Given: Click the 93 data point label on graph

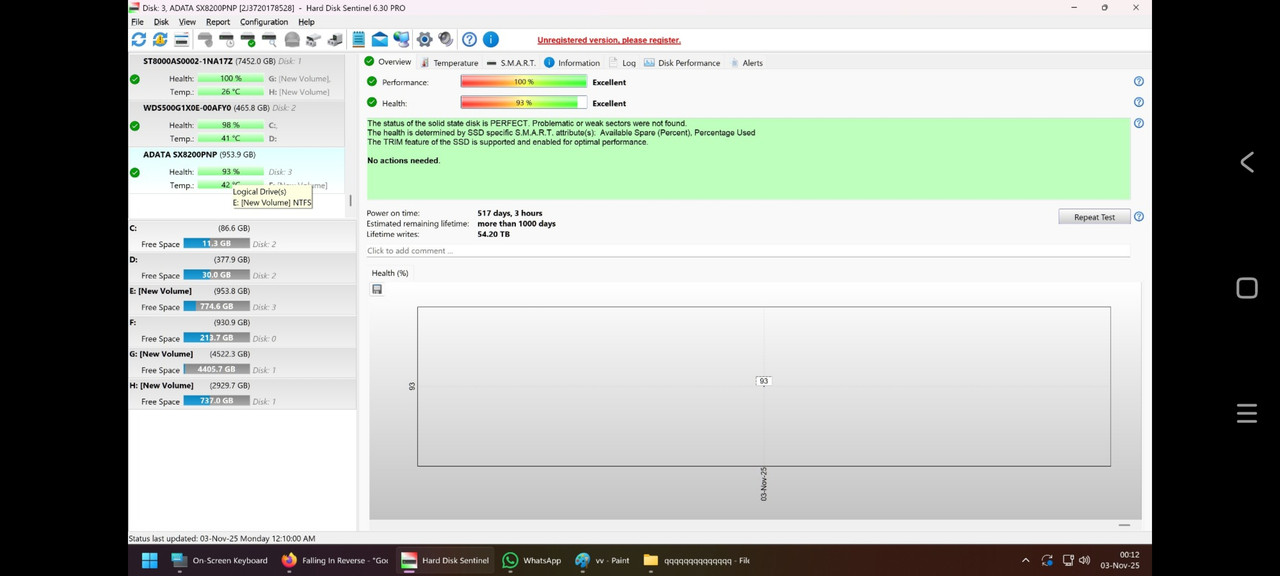Looking at the screenshot, I should pyautogui.click(x=764, y=381).
